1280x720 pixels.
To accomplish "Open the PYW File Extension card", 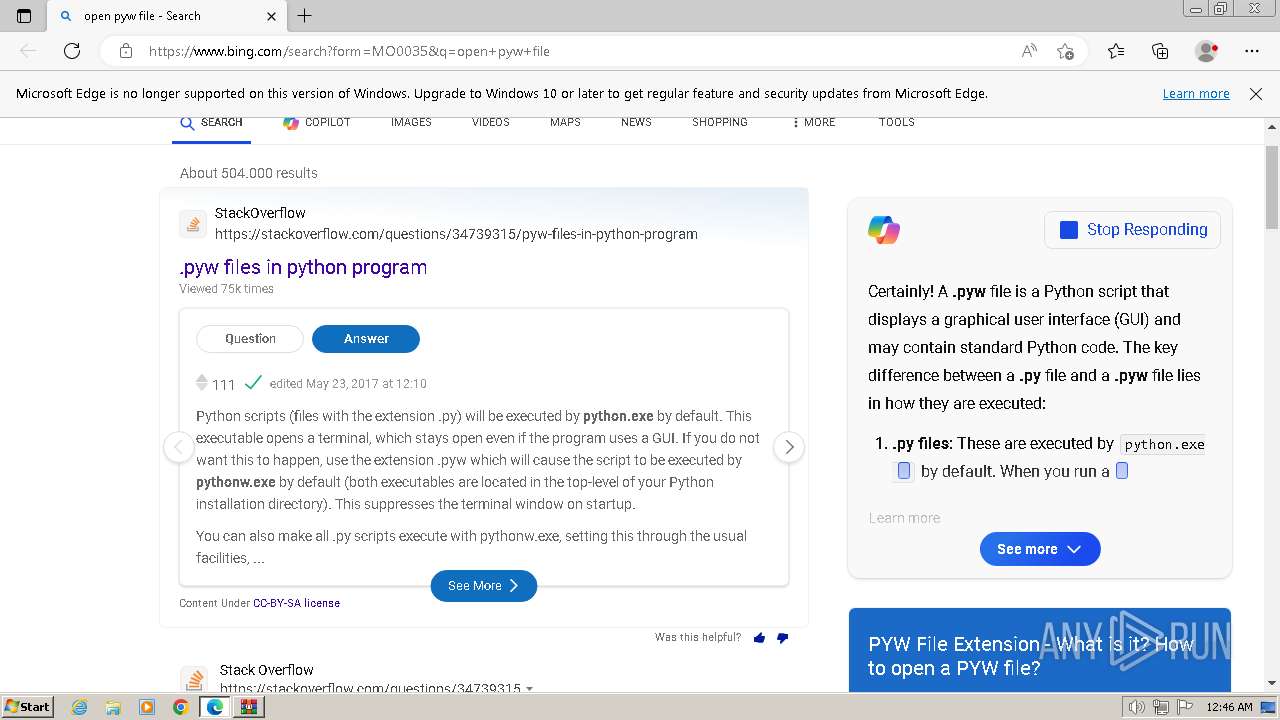I will pos(1040,650).
